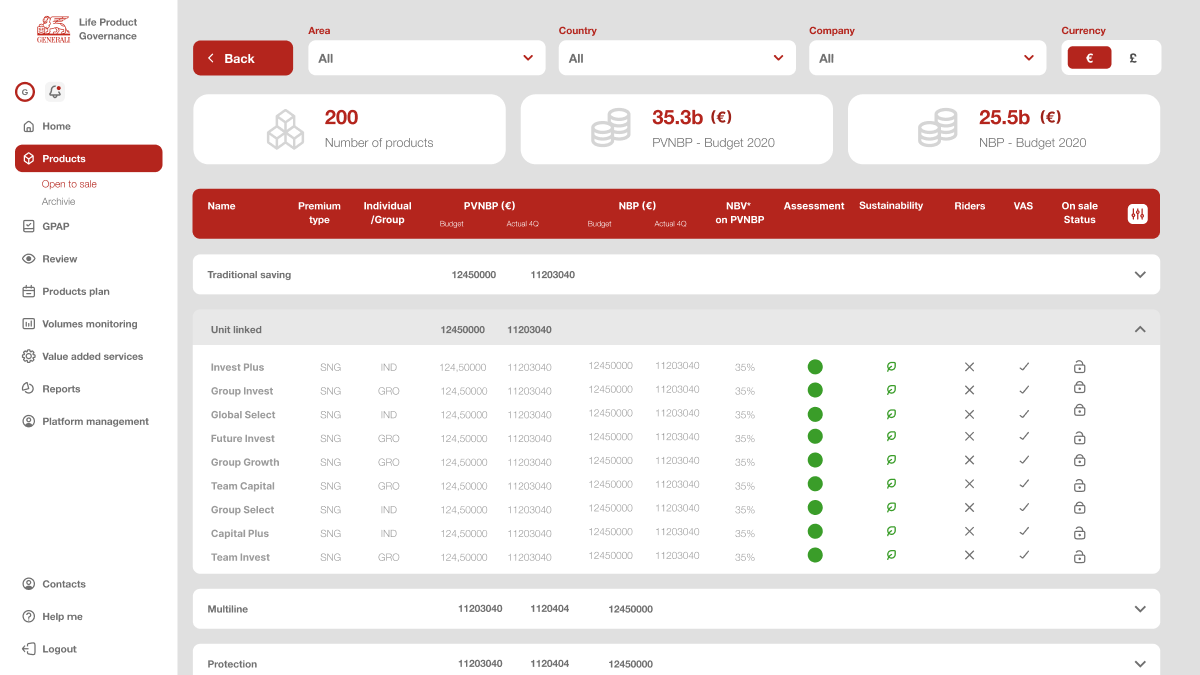
Task: Switch currency to Euro
Action: coord(1089,58)
